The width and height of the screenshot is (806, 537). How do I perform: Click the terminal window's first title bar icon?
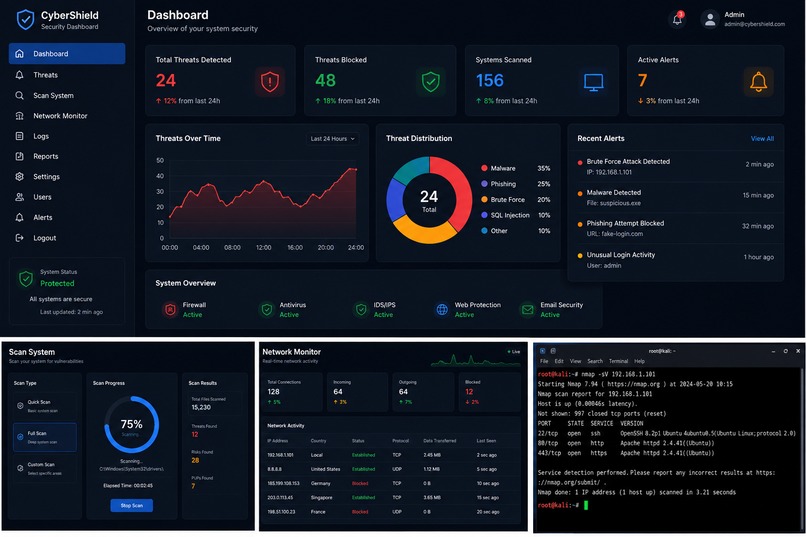(542, 351)
